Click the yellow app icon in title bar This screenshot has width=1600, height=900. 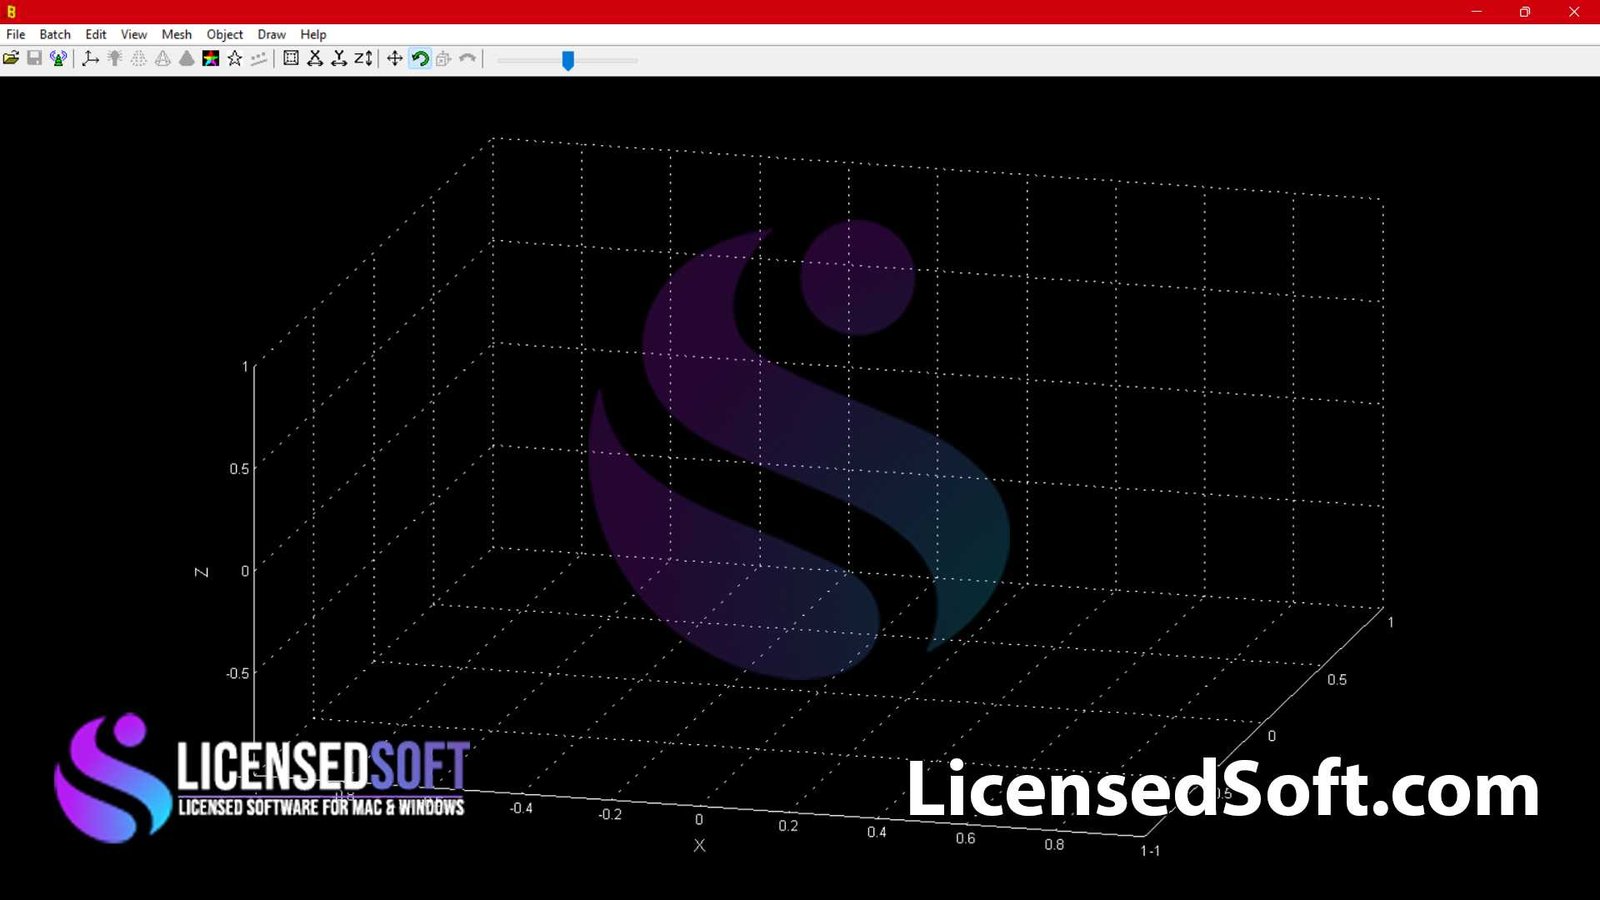pos(11,12)
